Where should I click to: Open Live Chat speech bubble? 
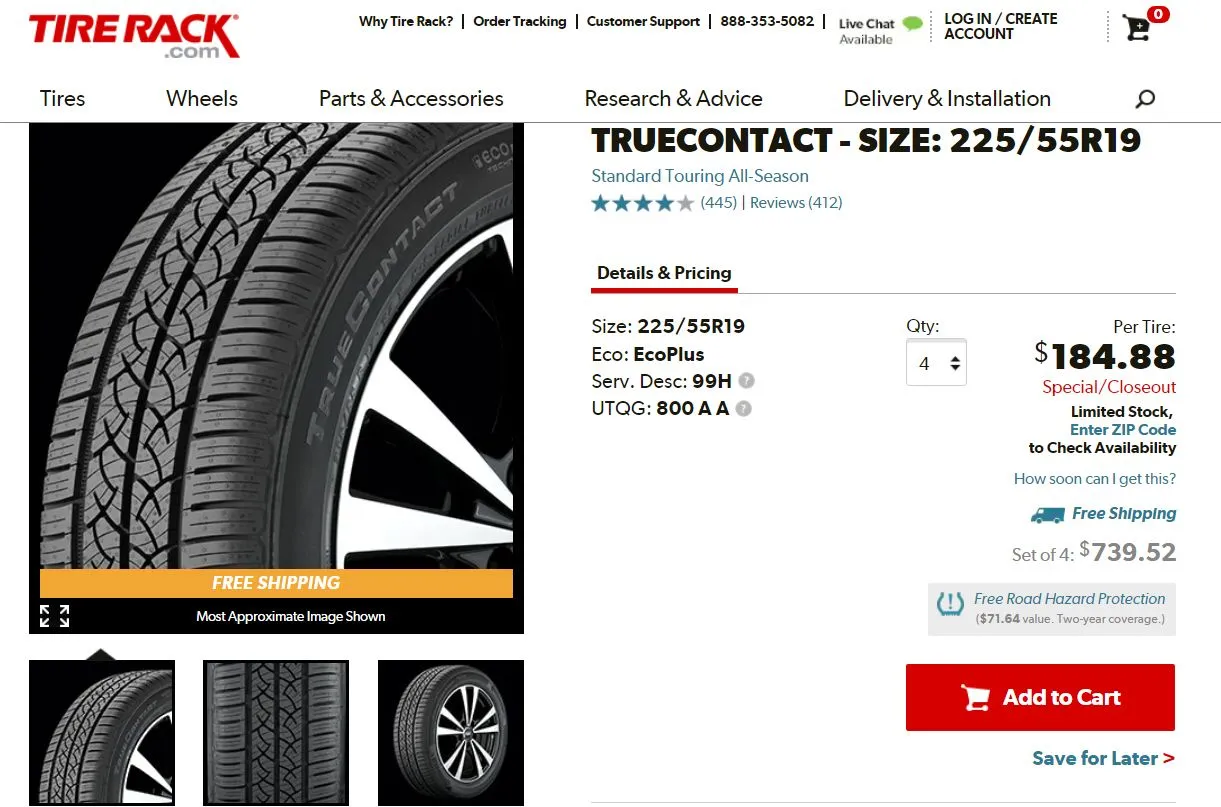pos(912,24)
